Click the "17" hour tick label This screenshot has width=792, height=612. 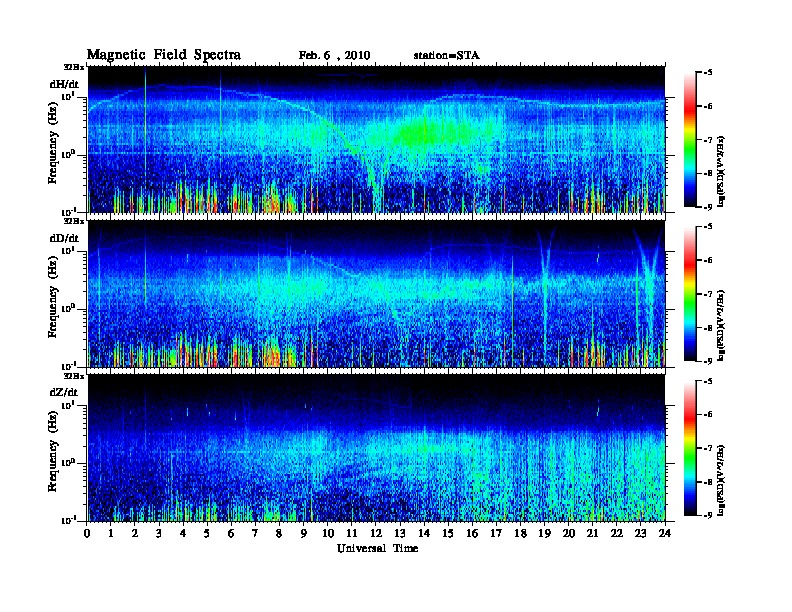pos(496,533)
